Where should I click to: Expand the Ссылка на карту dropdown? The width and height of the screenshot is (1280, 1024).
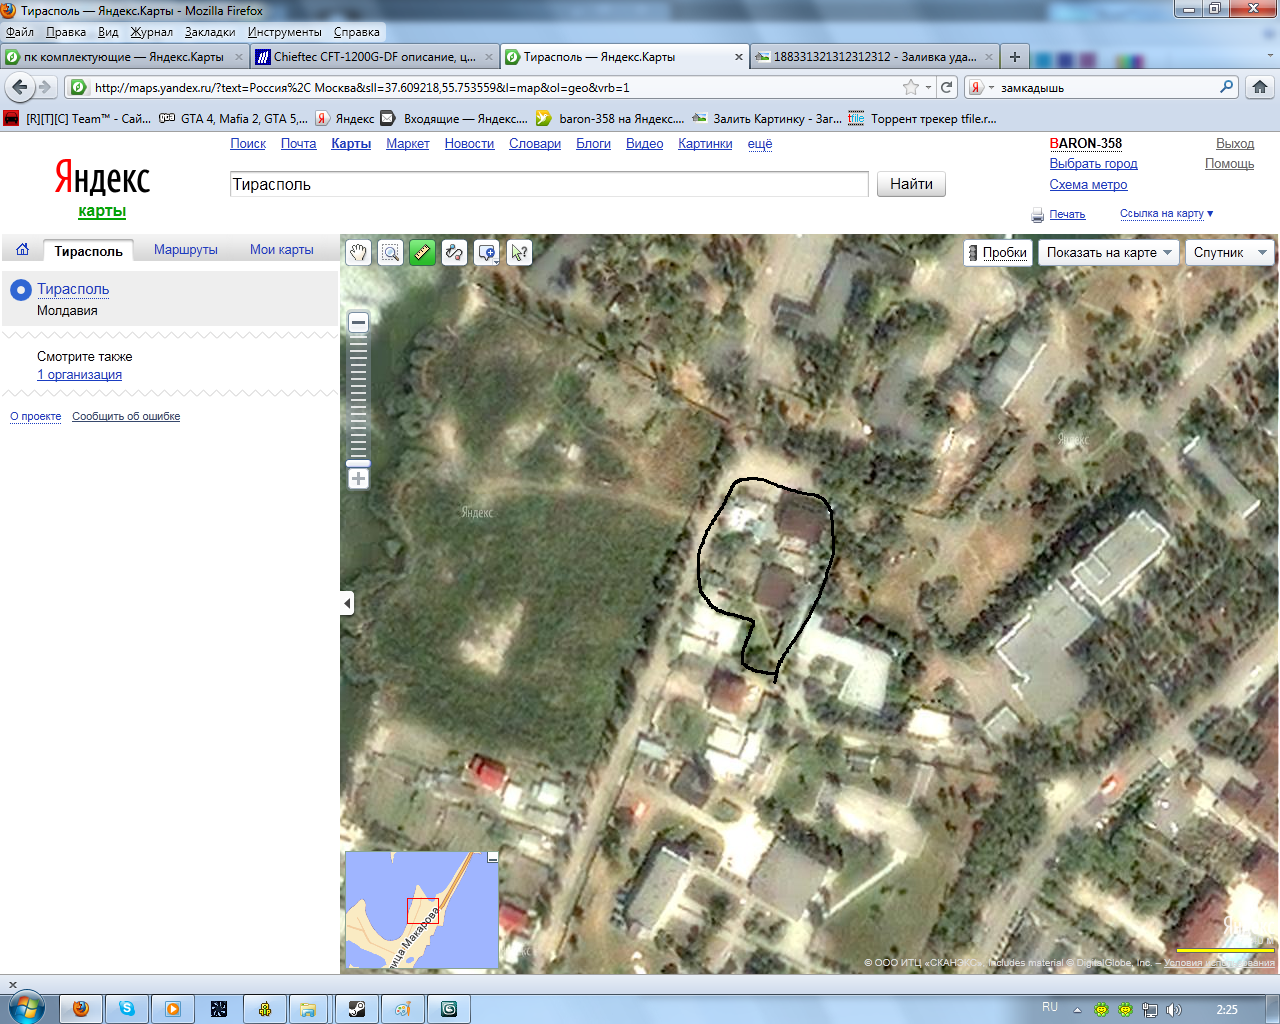pyautogui.click(x=1166, y=213)
